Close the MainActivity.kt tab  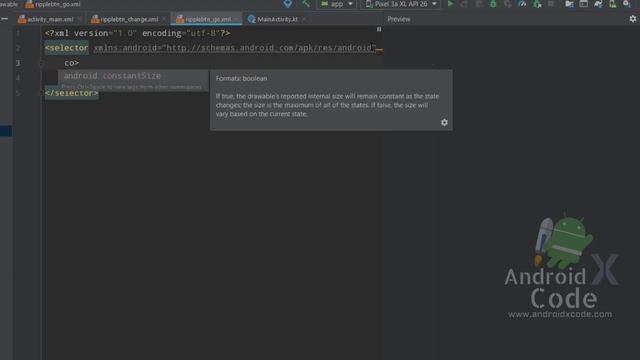[x=304, y=19]
